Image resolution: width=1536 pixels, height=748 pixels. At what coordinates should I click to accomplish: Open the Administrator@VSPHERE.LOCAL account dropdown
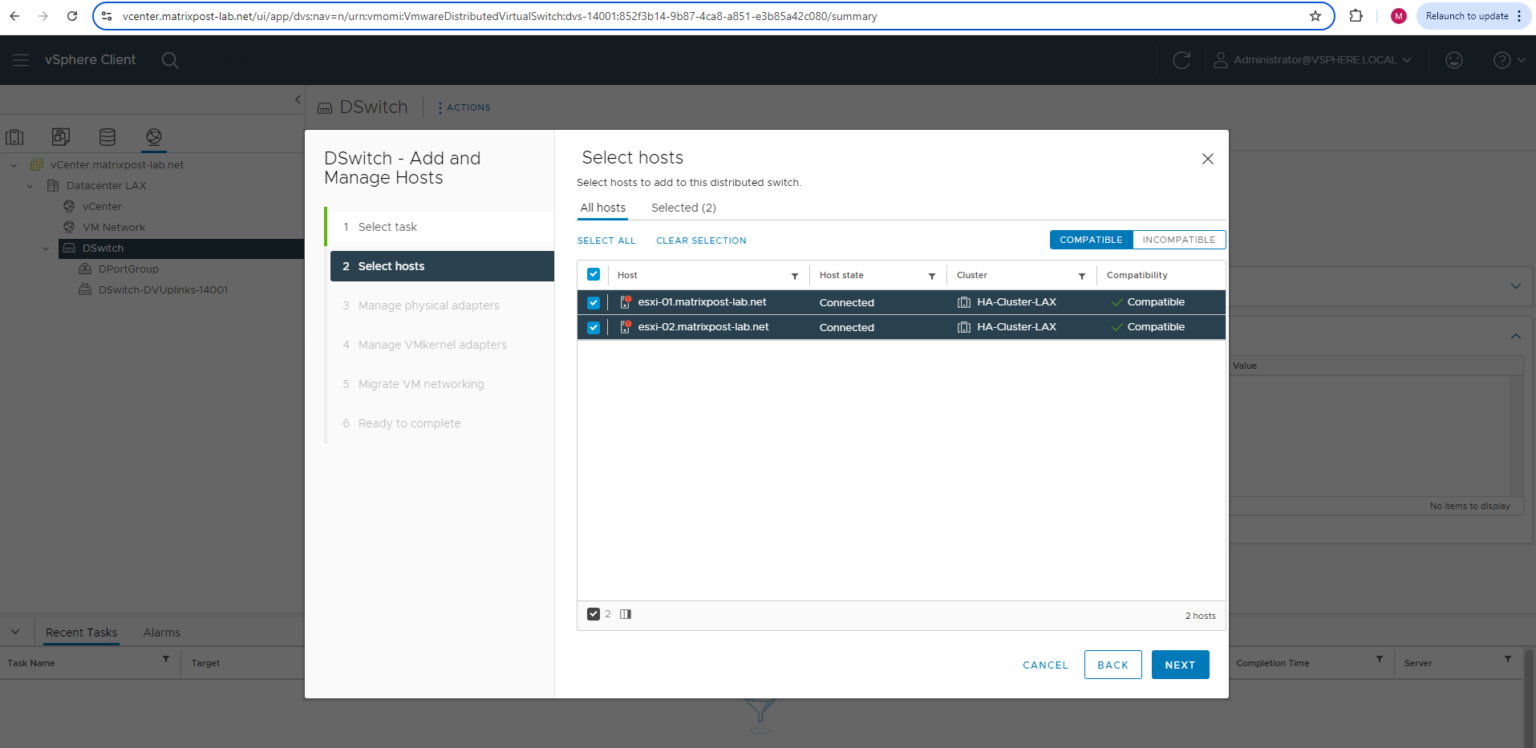click(1313, 60)
